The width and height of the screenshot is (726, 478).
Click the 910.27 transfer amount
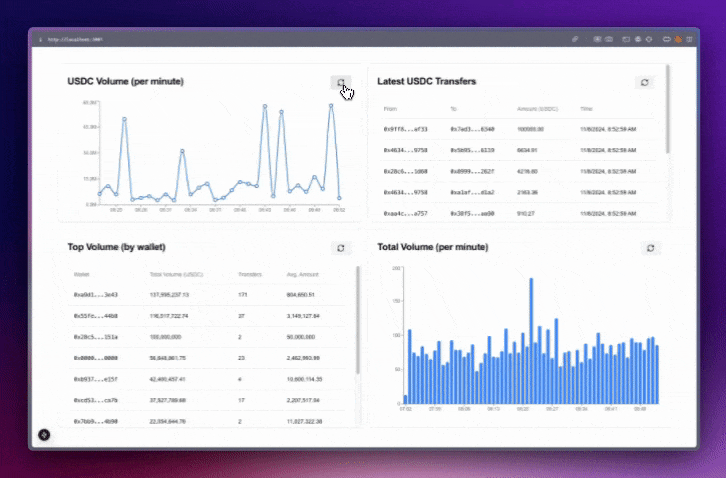526,214
